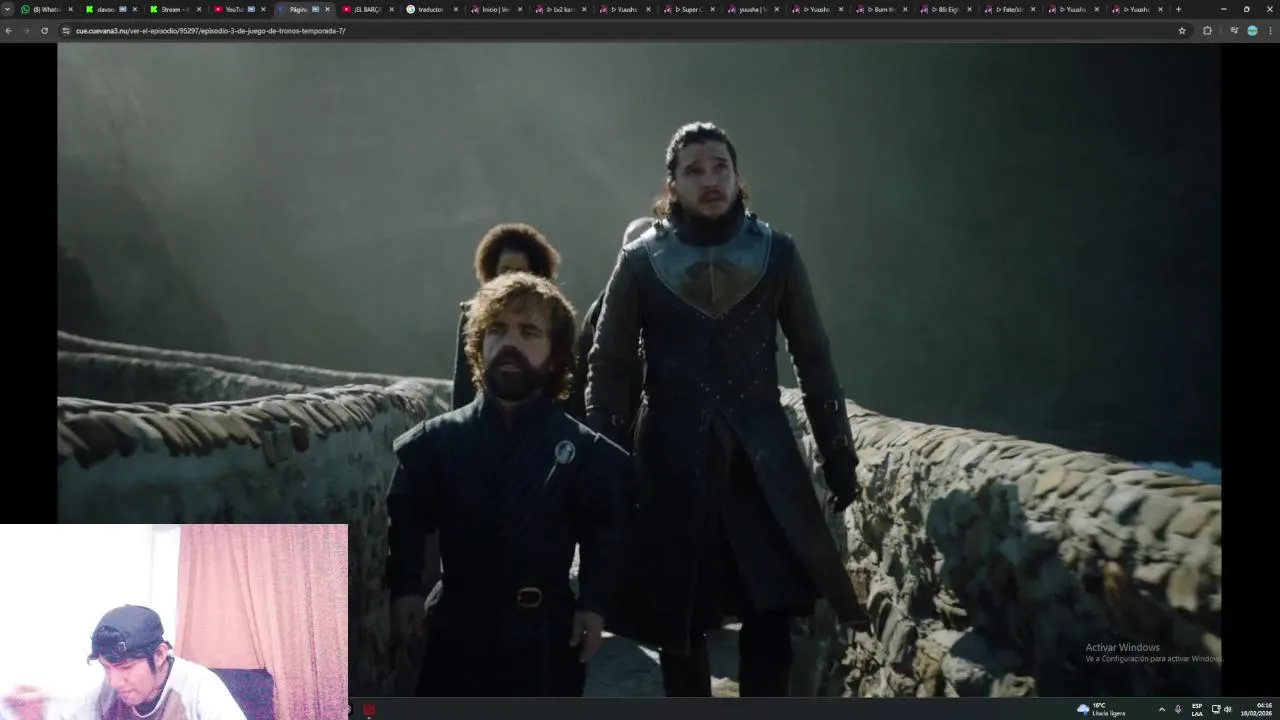Screen dimensions: 1280x720
Task: Close the 'Fate/st' tab
Action: click(x=1032, y=9)
